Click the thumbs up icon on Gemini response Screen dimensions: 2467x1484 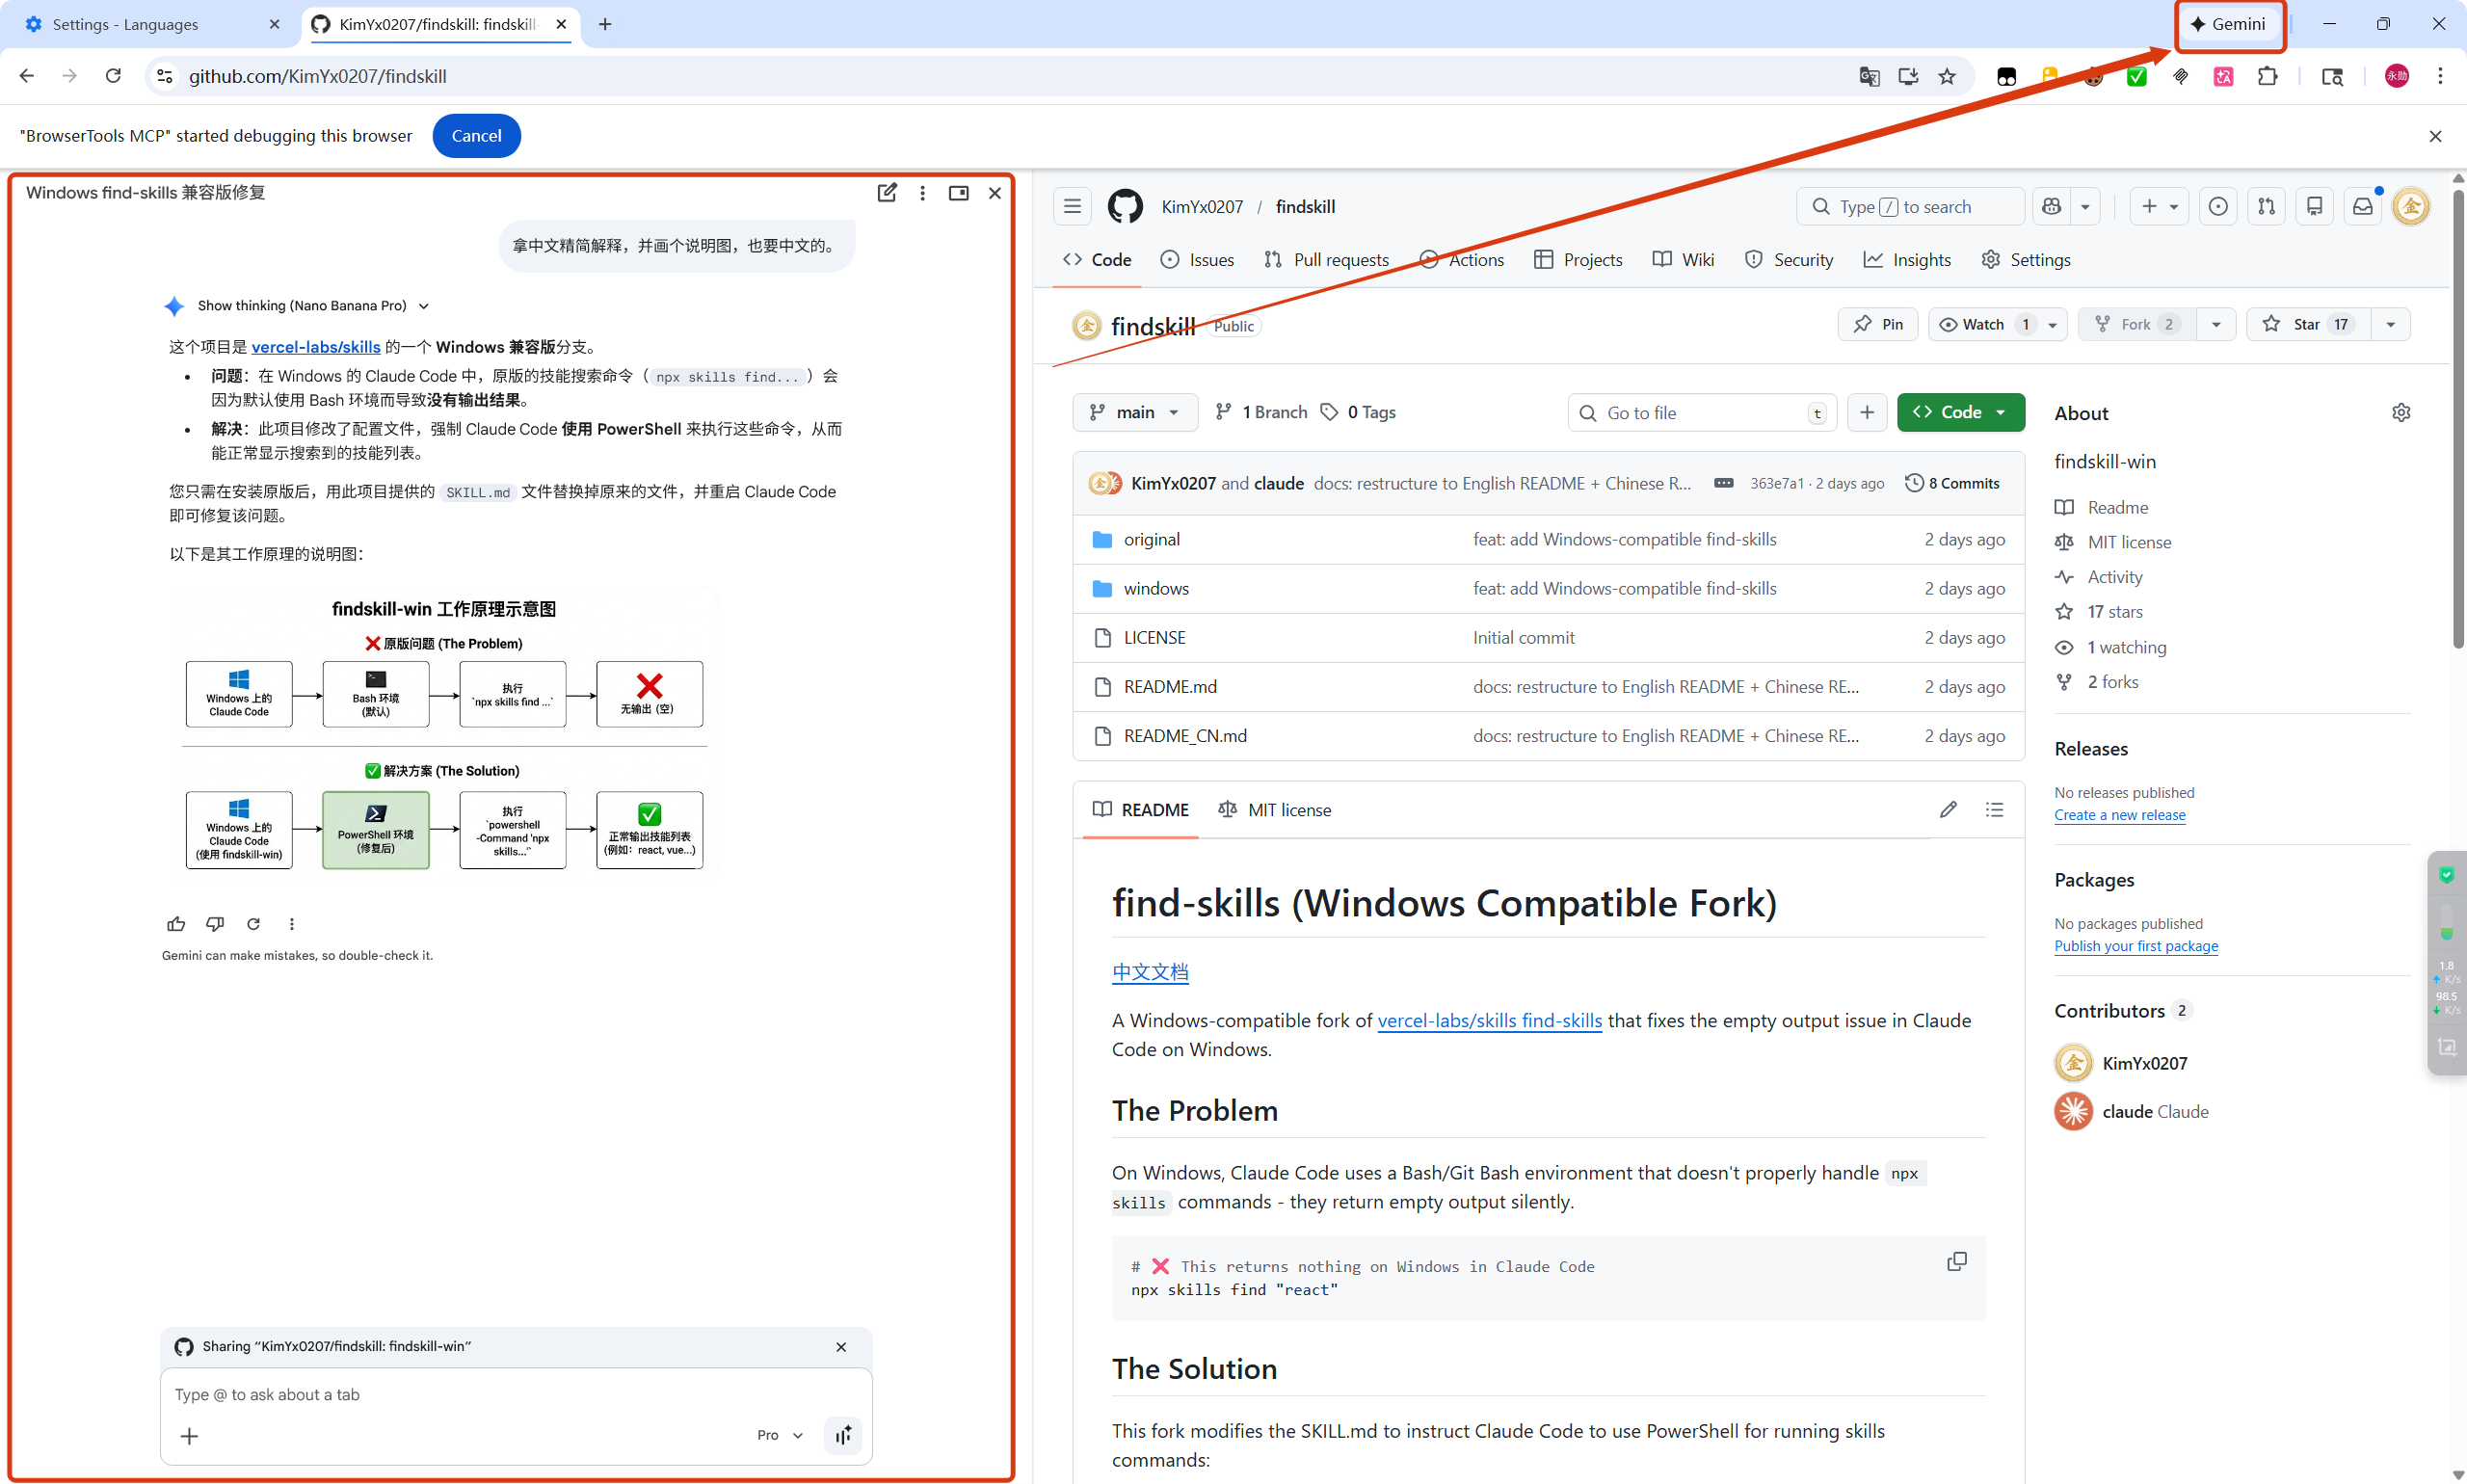click(176, 924)
